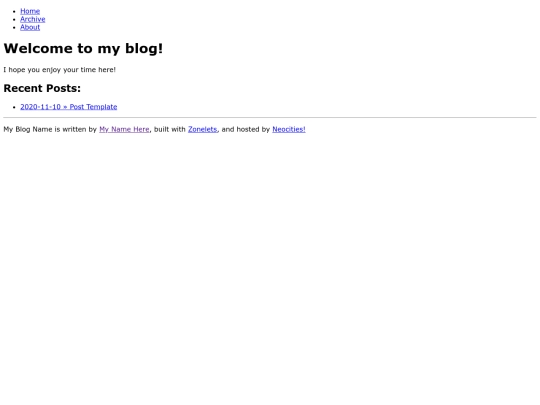The image size is (540, 405).
Task: Click the bullet beside the About link
Action: coord(14,28)
